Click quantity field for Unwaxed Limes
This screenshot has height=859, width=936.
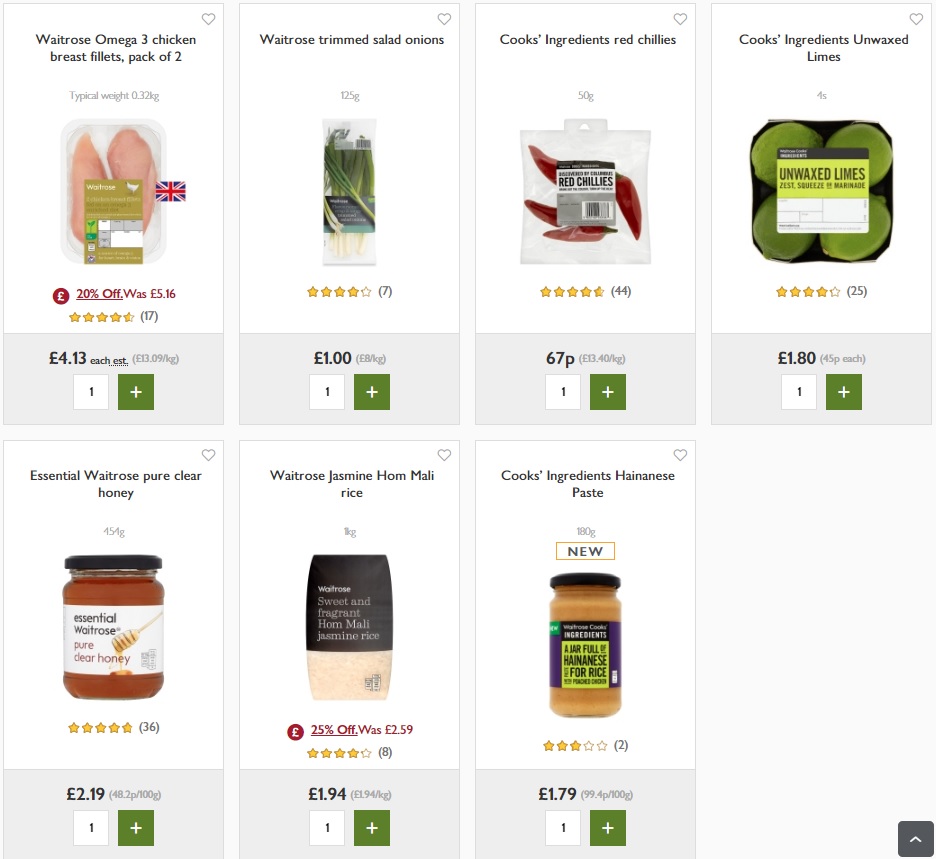pos(799,392)
